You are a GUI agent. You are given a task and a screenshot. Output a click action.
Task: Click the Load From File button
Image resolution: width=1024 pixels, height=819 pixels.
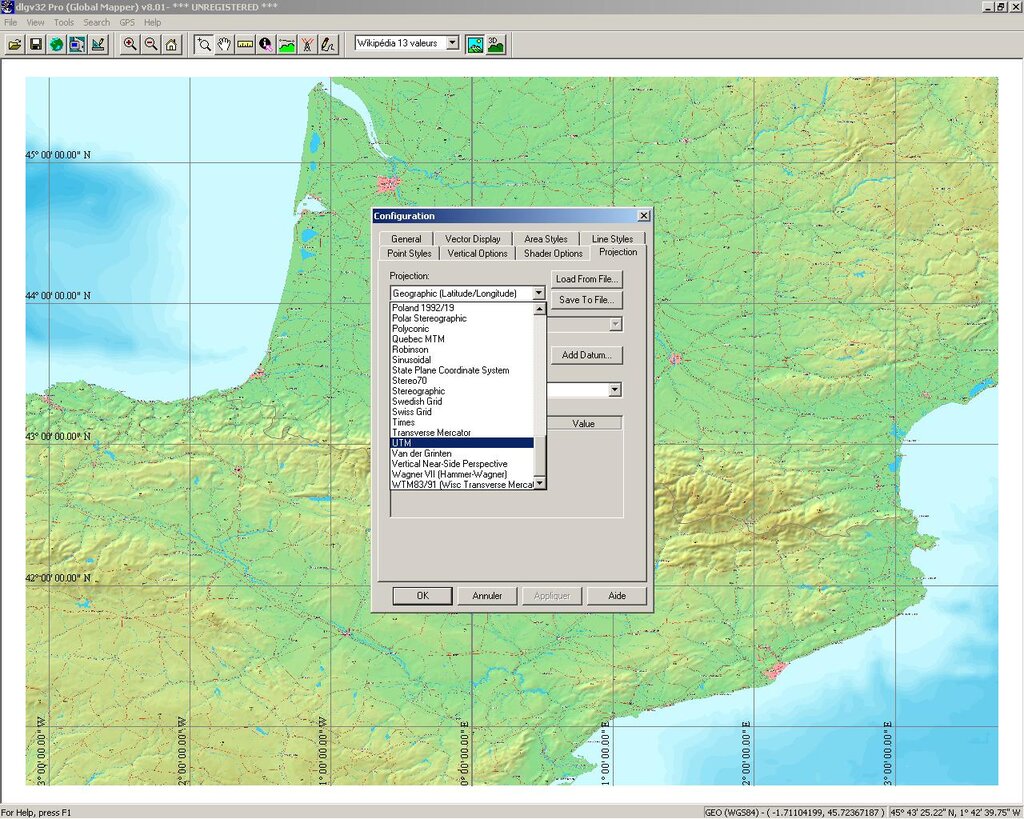[x=586, y=279]
